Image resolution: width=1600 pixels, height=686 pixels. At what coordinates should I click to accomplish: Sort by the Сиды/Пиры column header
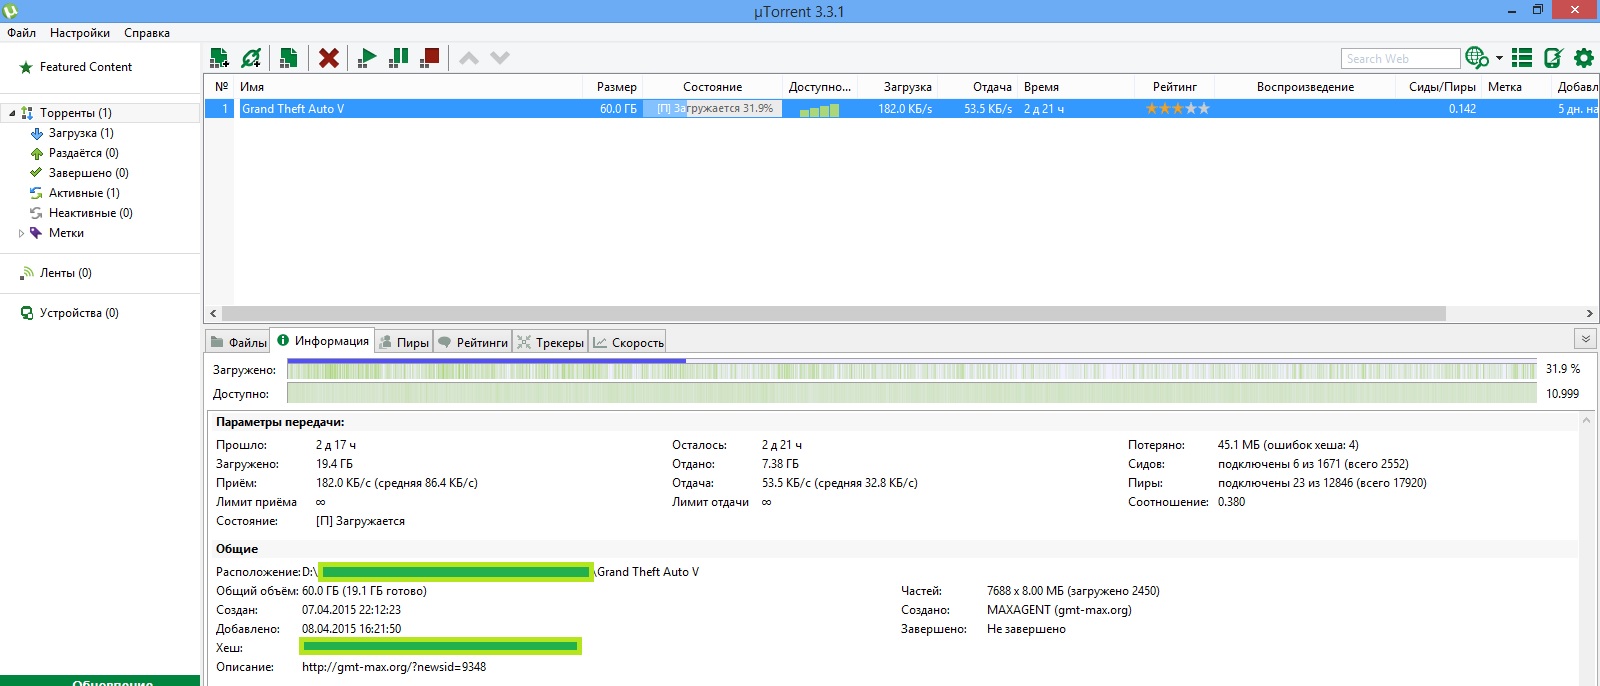click(1441, 87)
